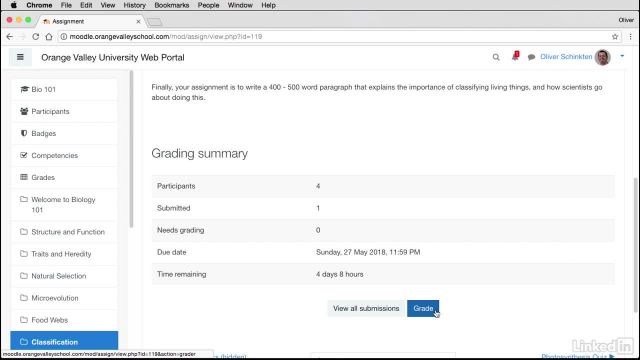Open the site search magnifier icon

pyautogui.click(x=496, y=57)
